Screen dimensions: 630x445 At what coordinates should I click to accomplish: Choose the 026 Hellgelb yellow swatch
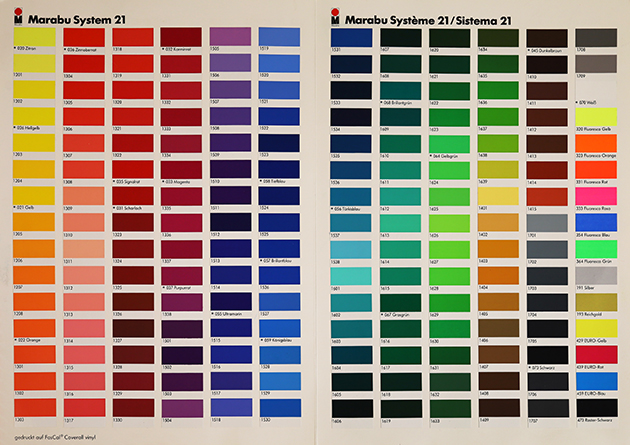(35, 116)
